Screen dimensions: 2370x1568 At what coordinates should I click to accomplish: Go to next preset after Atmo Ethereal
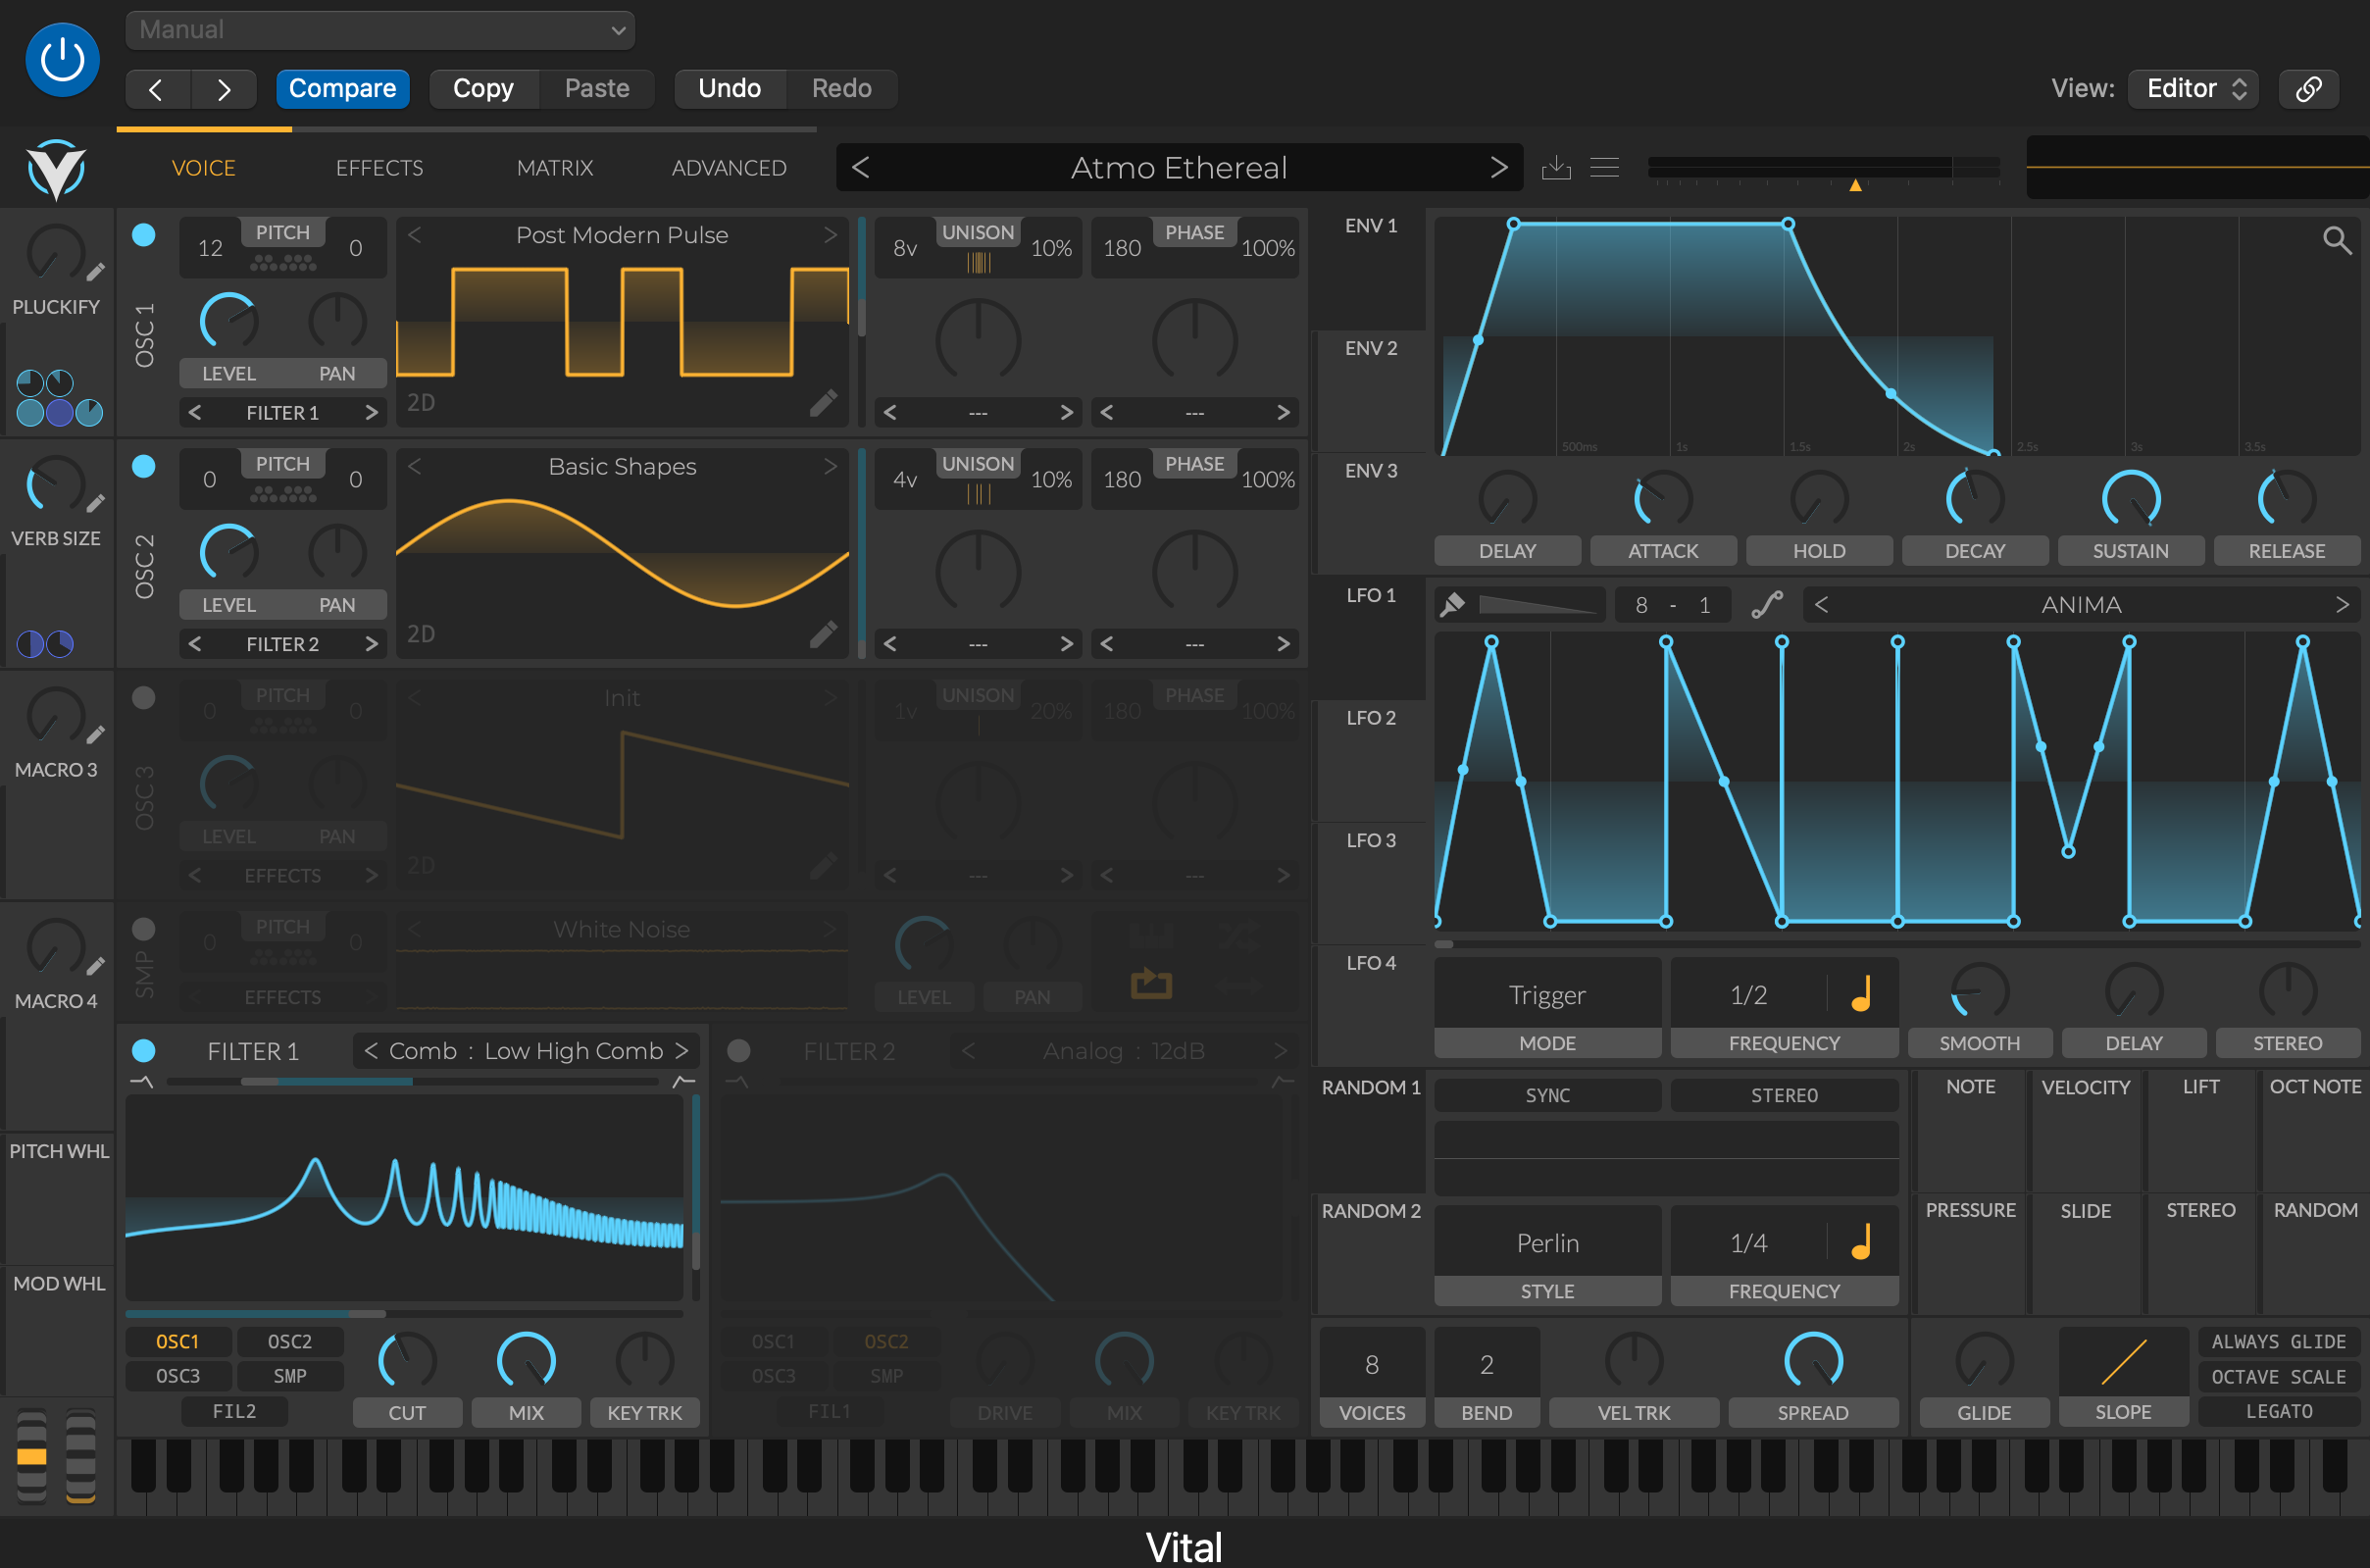pos(1498,167)
